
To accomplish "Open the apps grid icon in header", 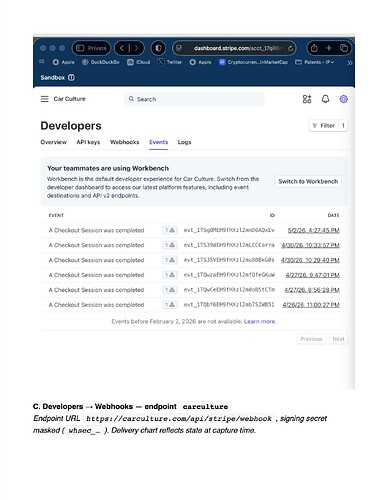I will click(307, 99).
